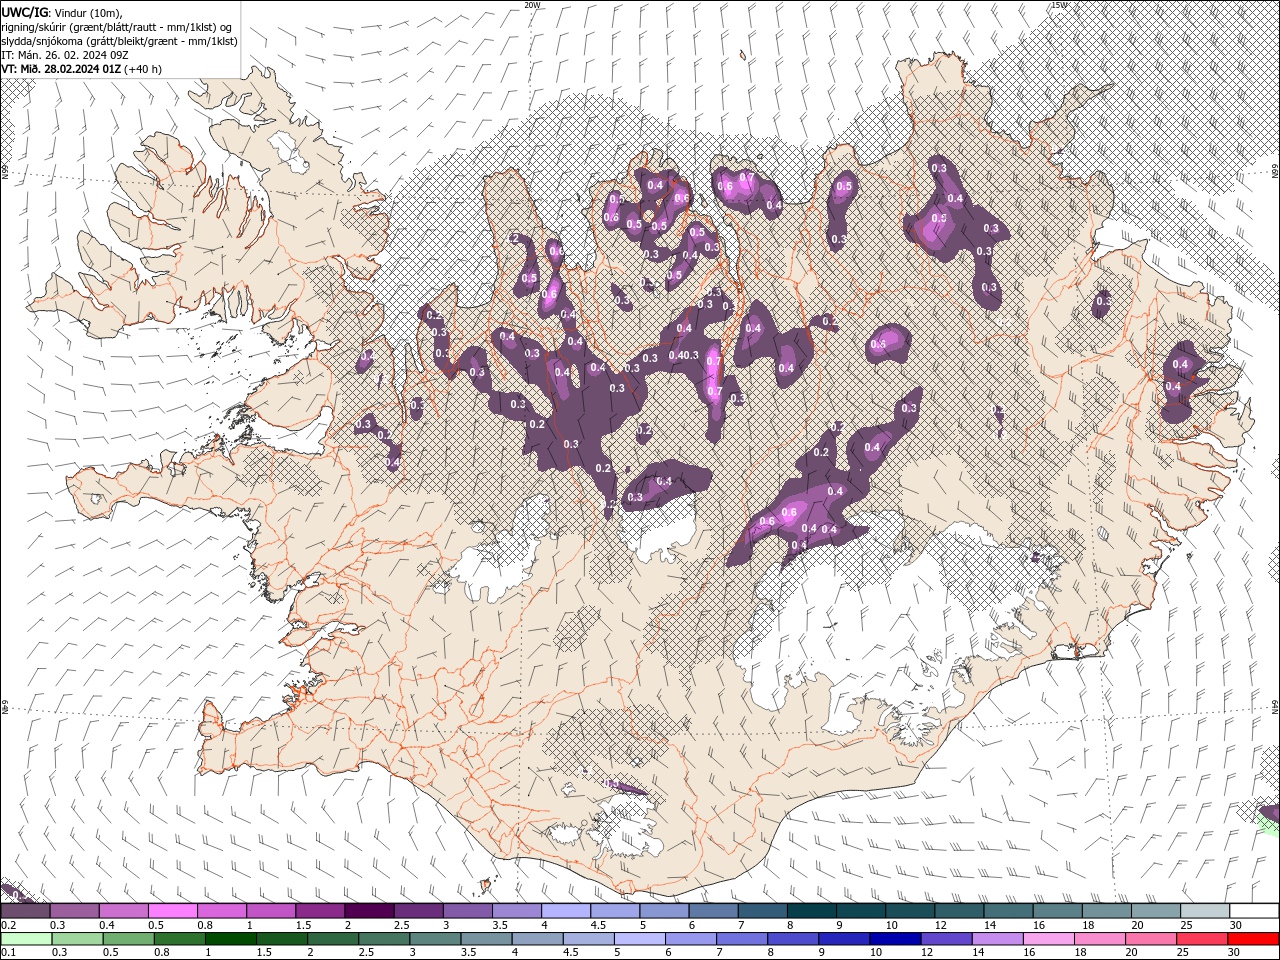Pick the pale lavender 5–6 swatch on the lower scale
The width and height of the screenshot is (1280, 960).
pyautogui.click(x=641, y=939)
